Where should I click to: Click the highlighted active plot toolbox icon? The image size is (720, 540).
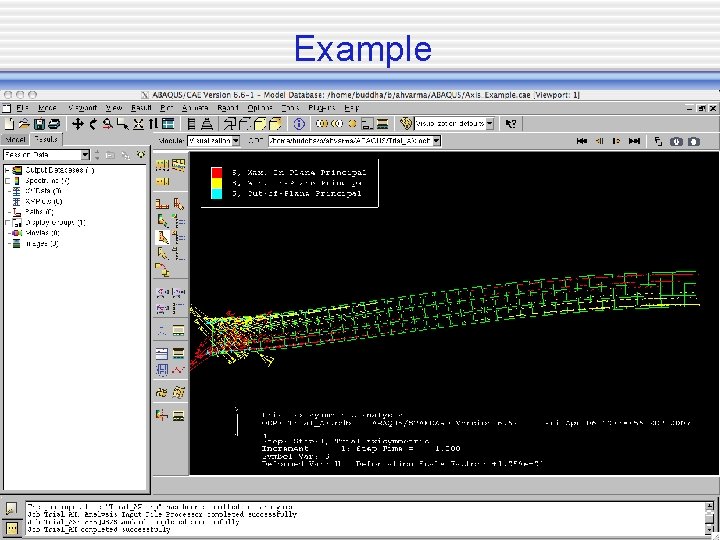pyautogui.click(x=163, y=237)
